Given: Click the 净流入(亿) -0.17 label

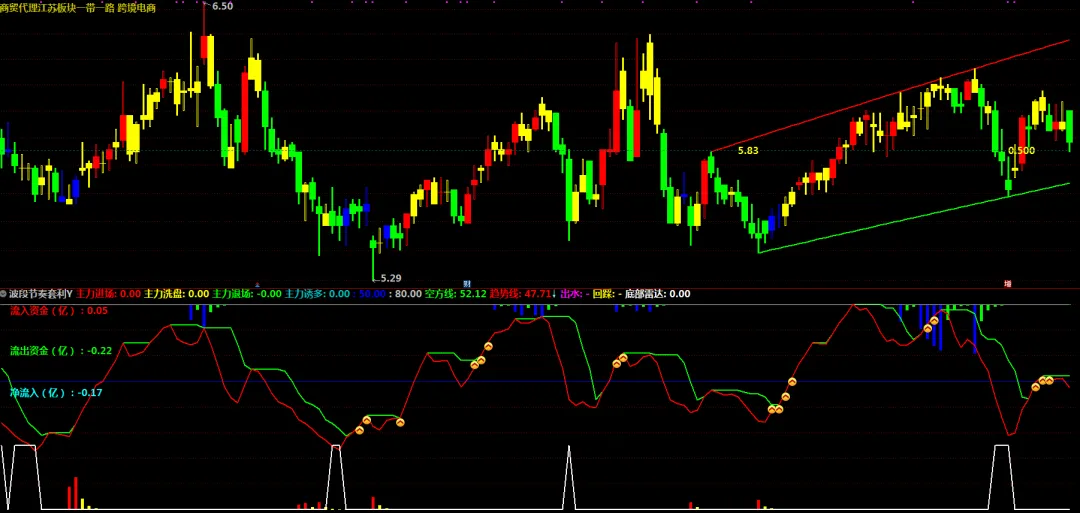Looking at the screenshot, I should coord(56,392).
